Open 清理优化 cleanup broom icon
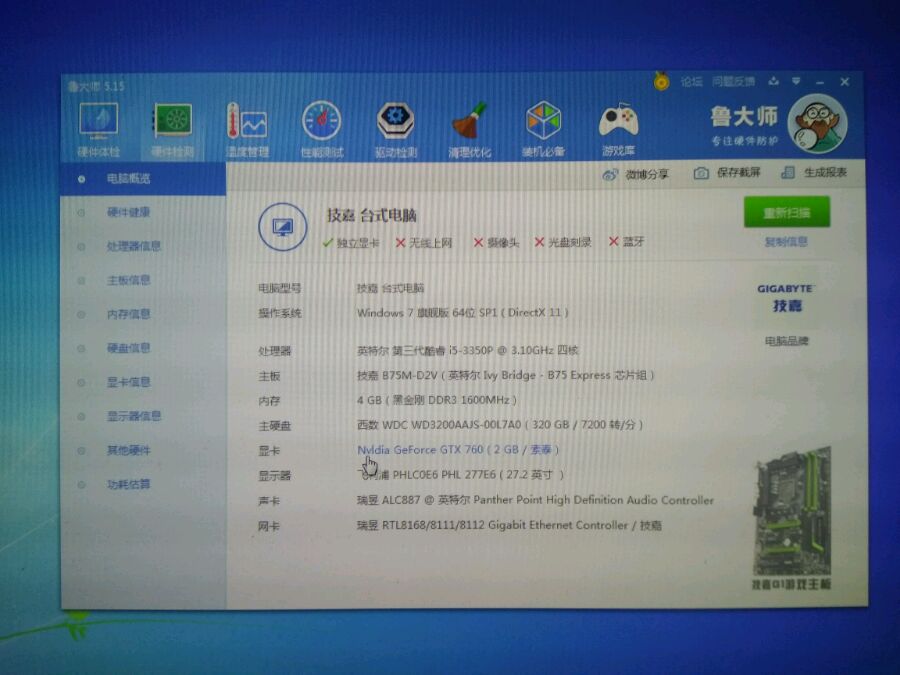This screenshot has width=900, height=675. (x=470, y=129)
